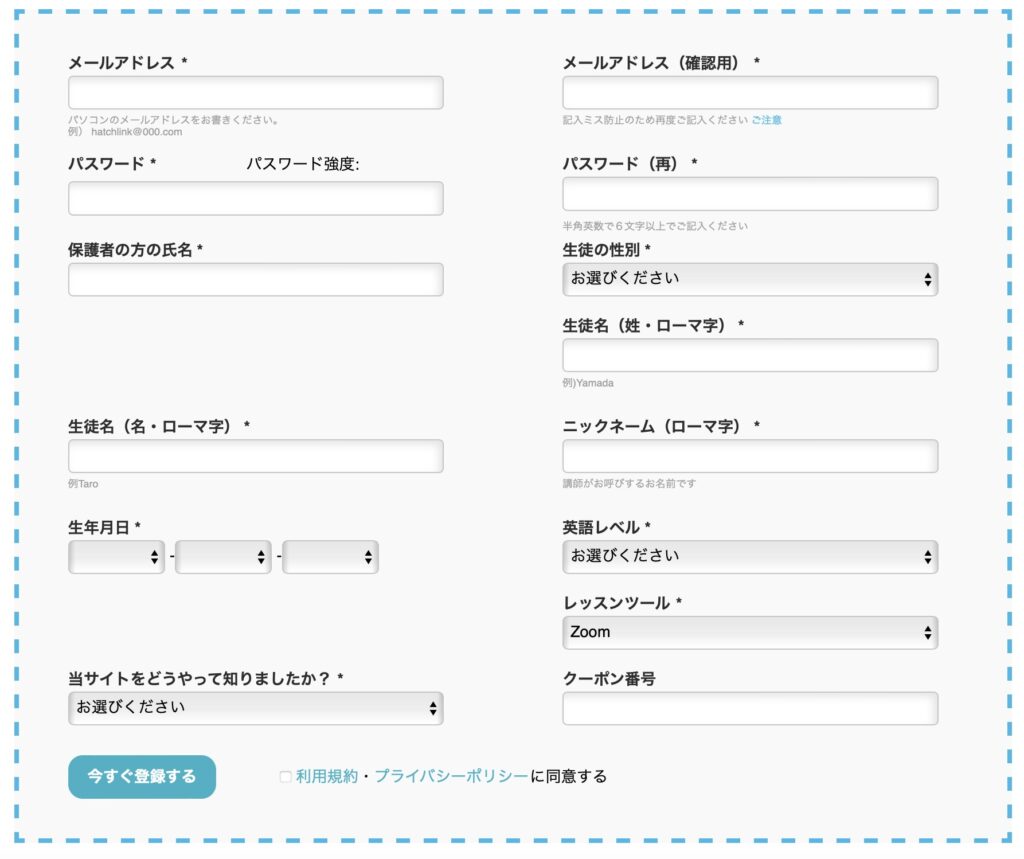Image resolution: width=1024 pixels, height=859 pixels.
Task: Select the パスワード input field
Action: tap(255, 198)
